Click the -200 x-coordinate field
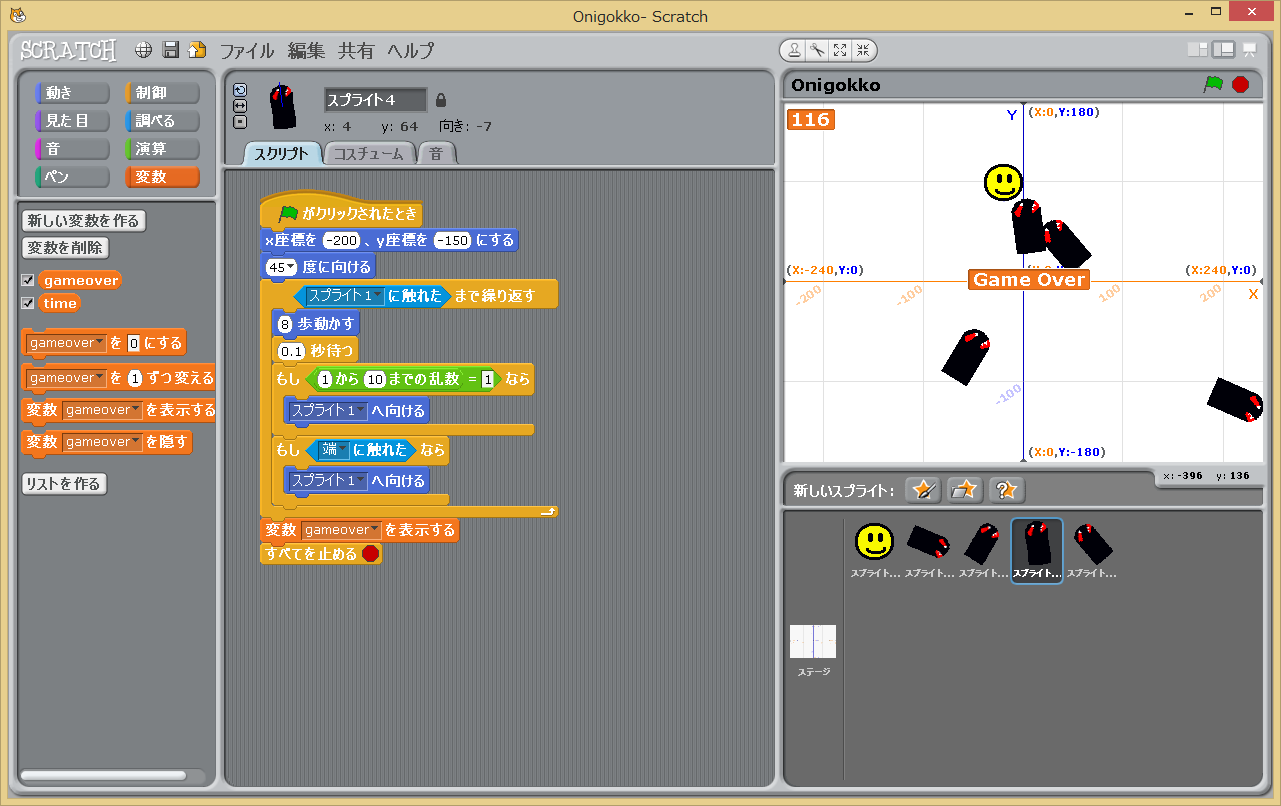 341,241
